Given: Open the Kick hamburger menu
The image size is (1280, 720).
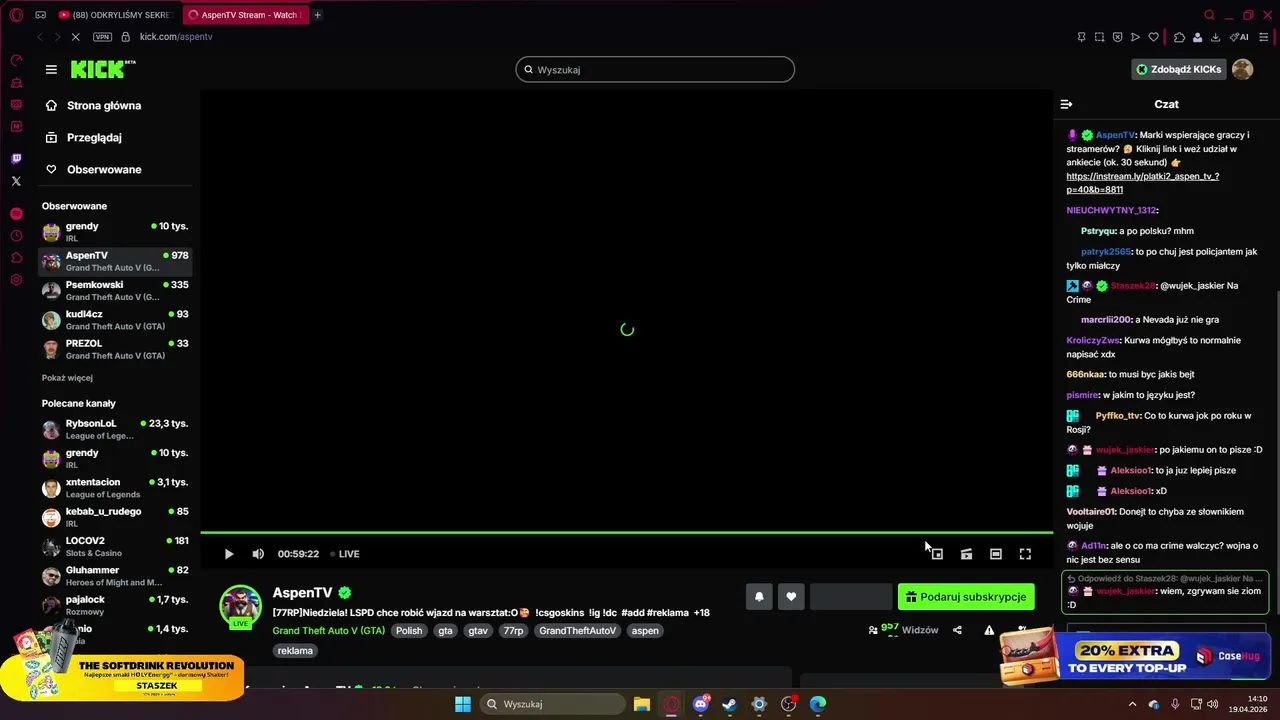Looking at the screenshot, I should pyautogui.click(x=51, y=69).
